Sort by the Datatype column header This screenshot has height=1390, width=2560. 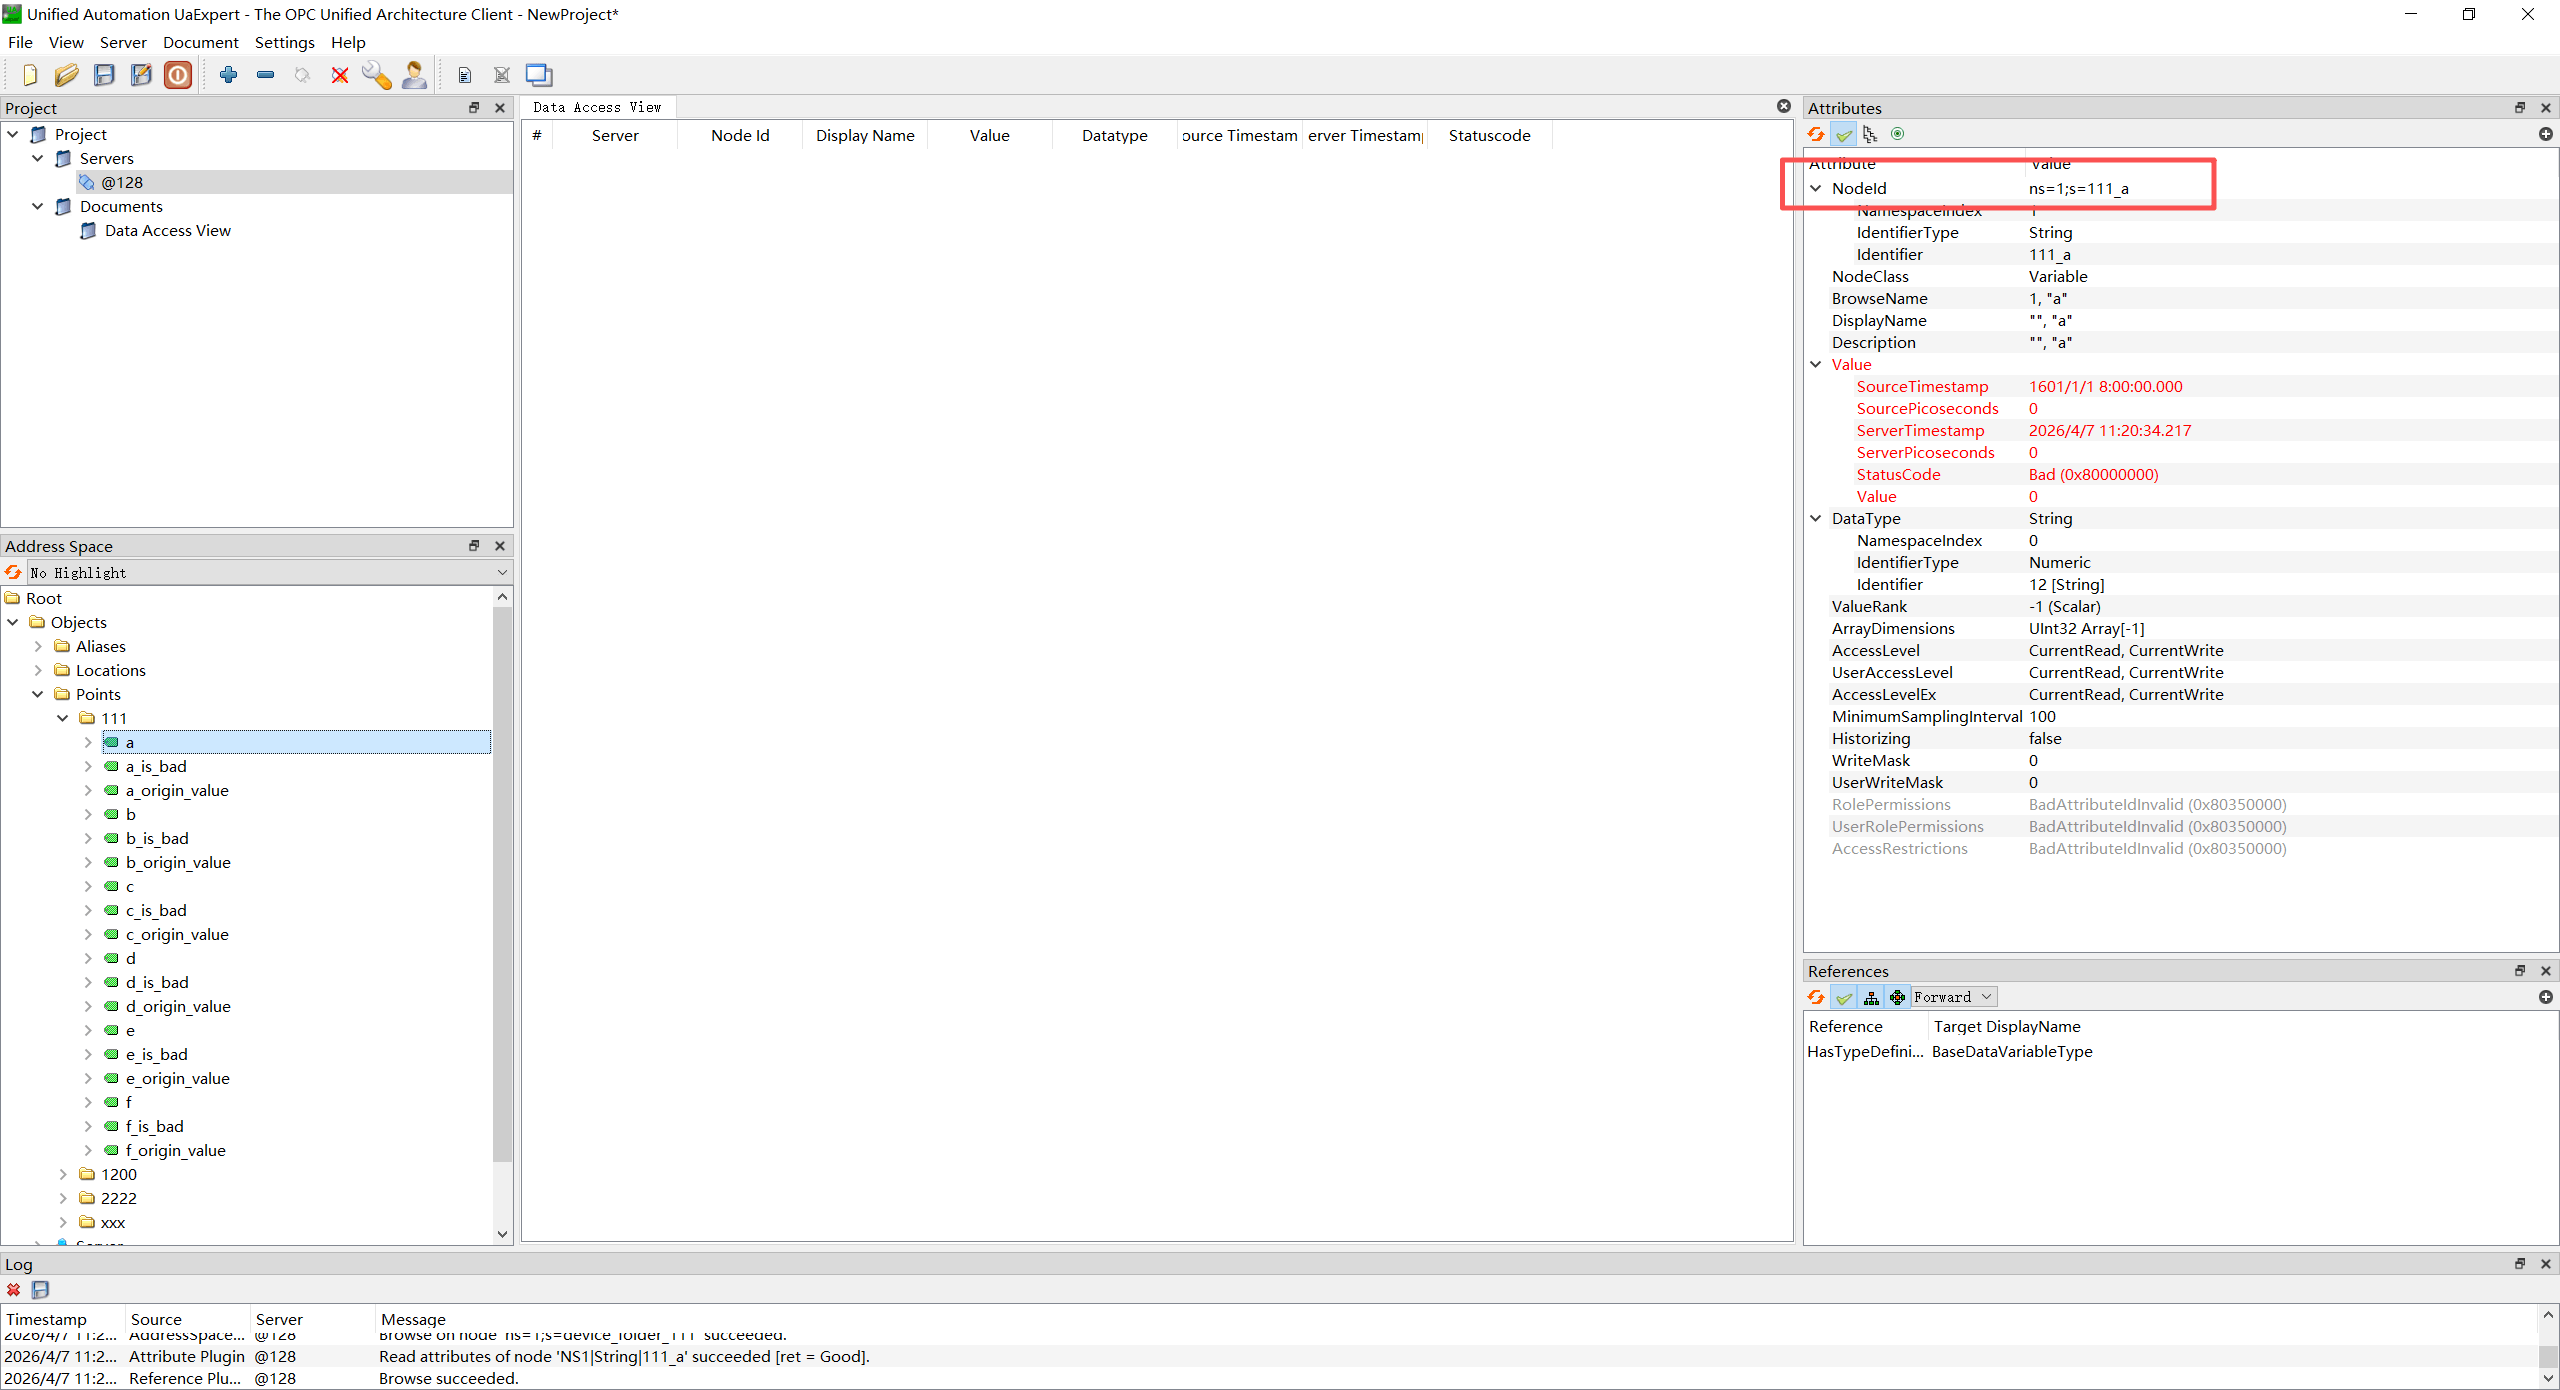coord(1114,135)
